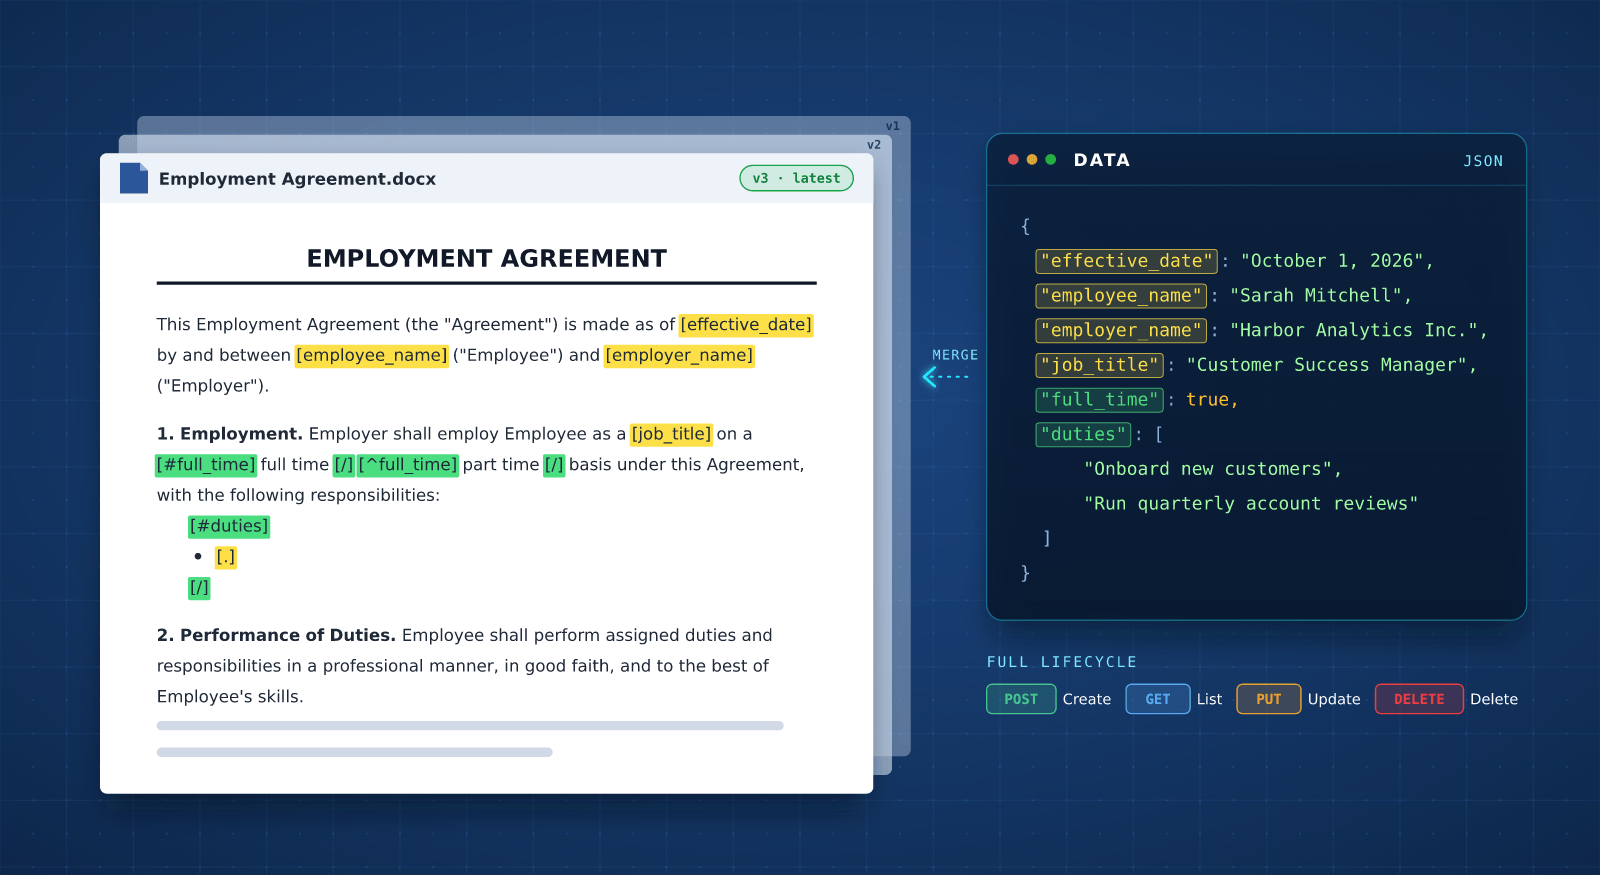Click the [effective_date] placeholder in document
Image resolution: width=1600 pixels, height=875 pixels.
(x=746, y=325)
